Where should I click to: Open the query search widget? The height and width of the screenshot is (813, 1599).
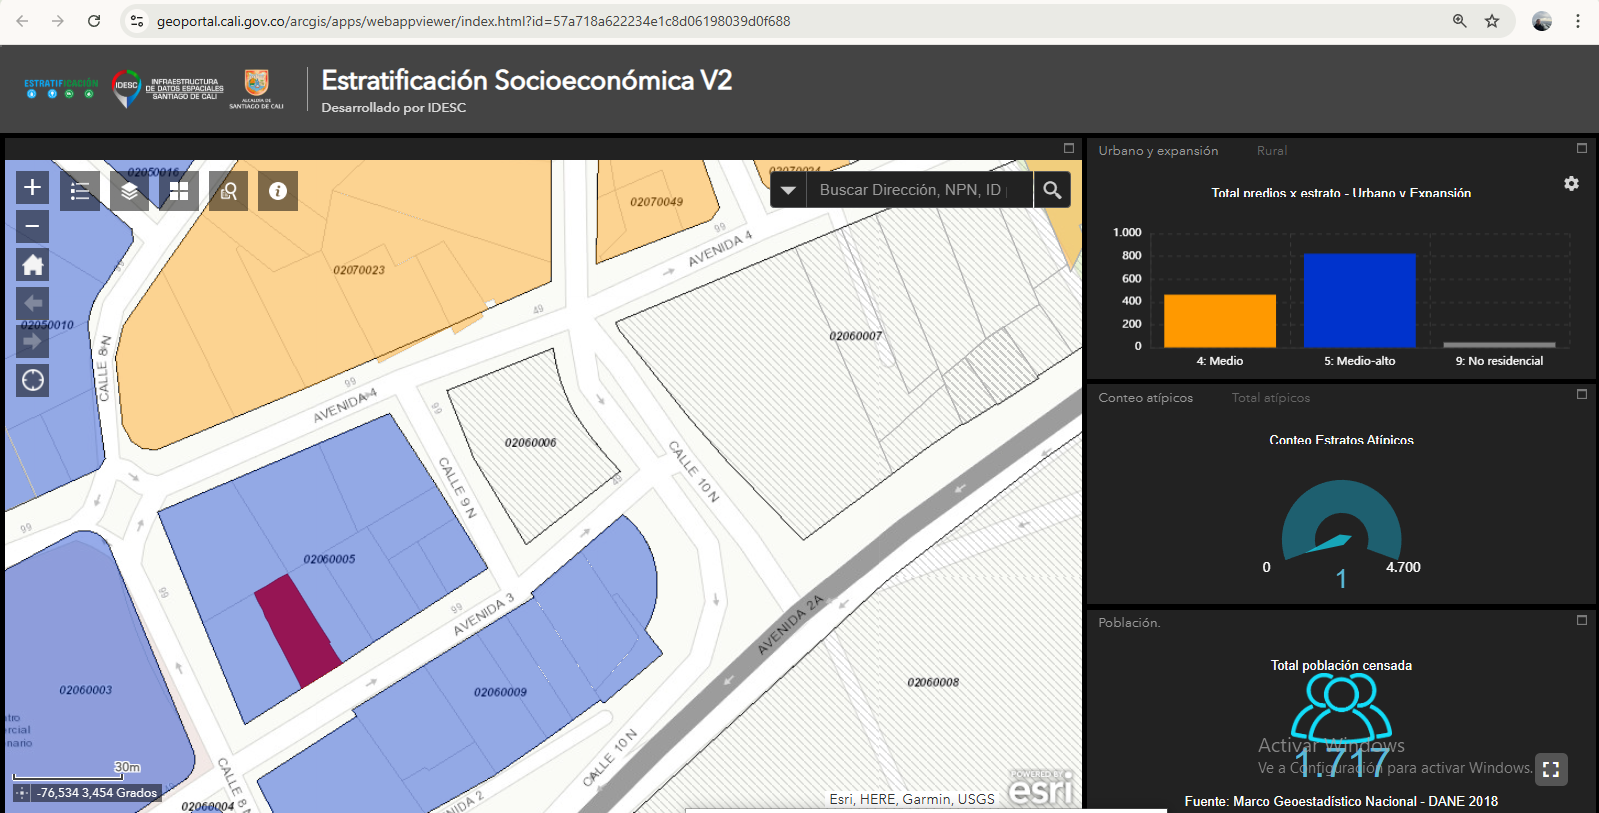click(x=228, y=191)
